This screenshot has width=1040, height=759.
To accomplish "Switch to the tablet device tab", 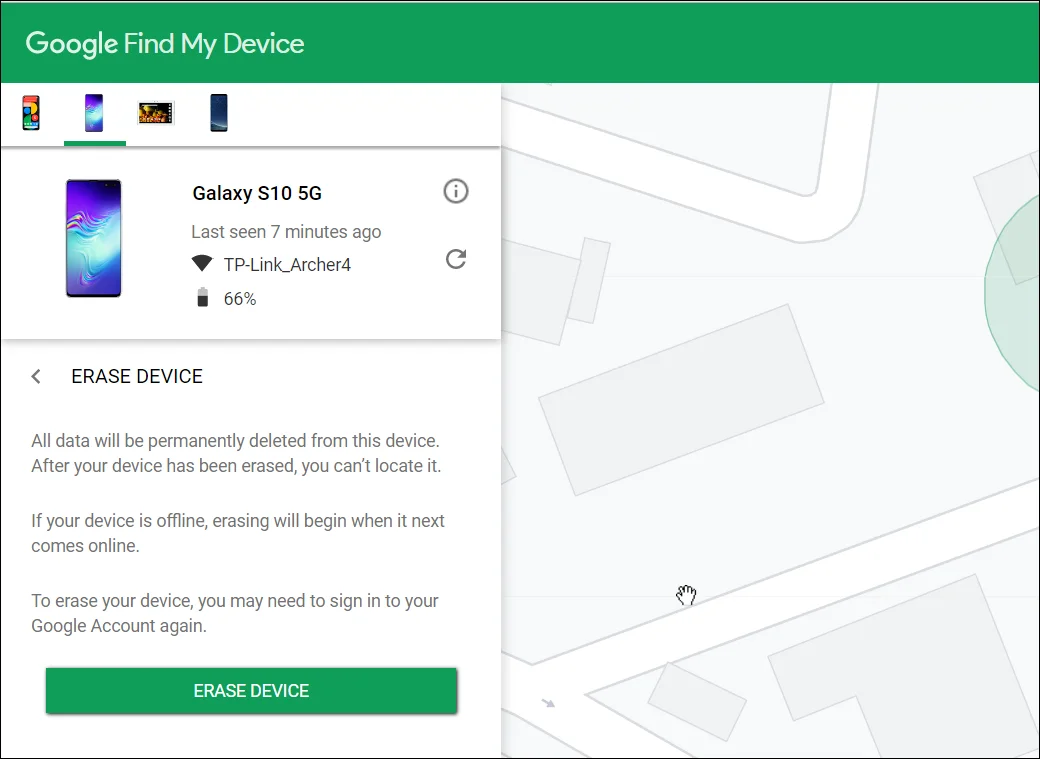I will (x=156, y=113).
